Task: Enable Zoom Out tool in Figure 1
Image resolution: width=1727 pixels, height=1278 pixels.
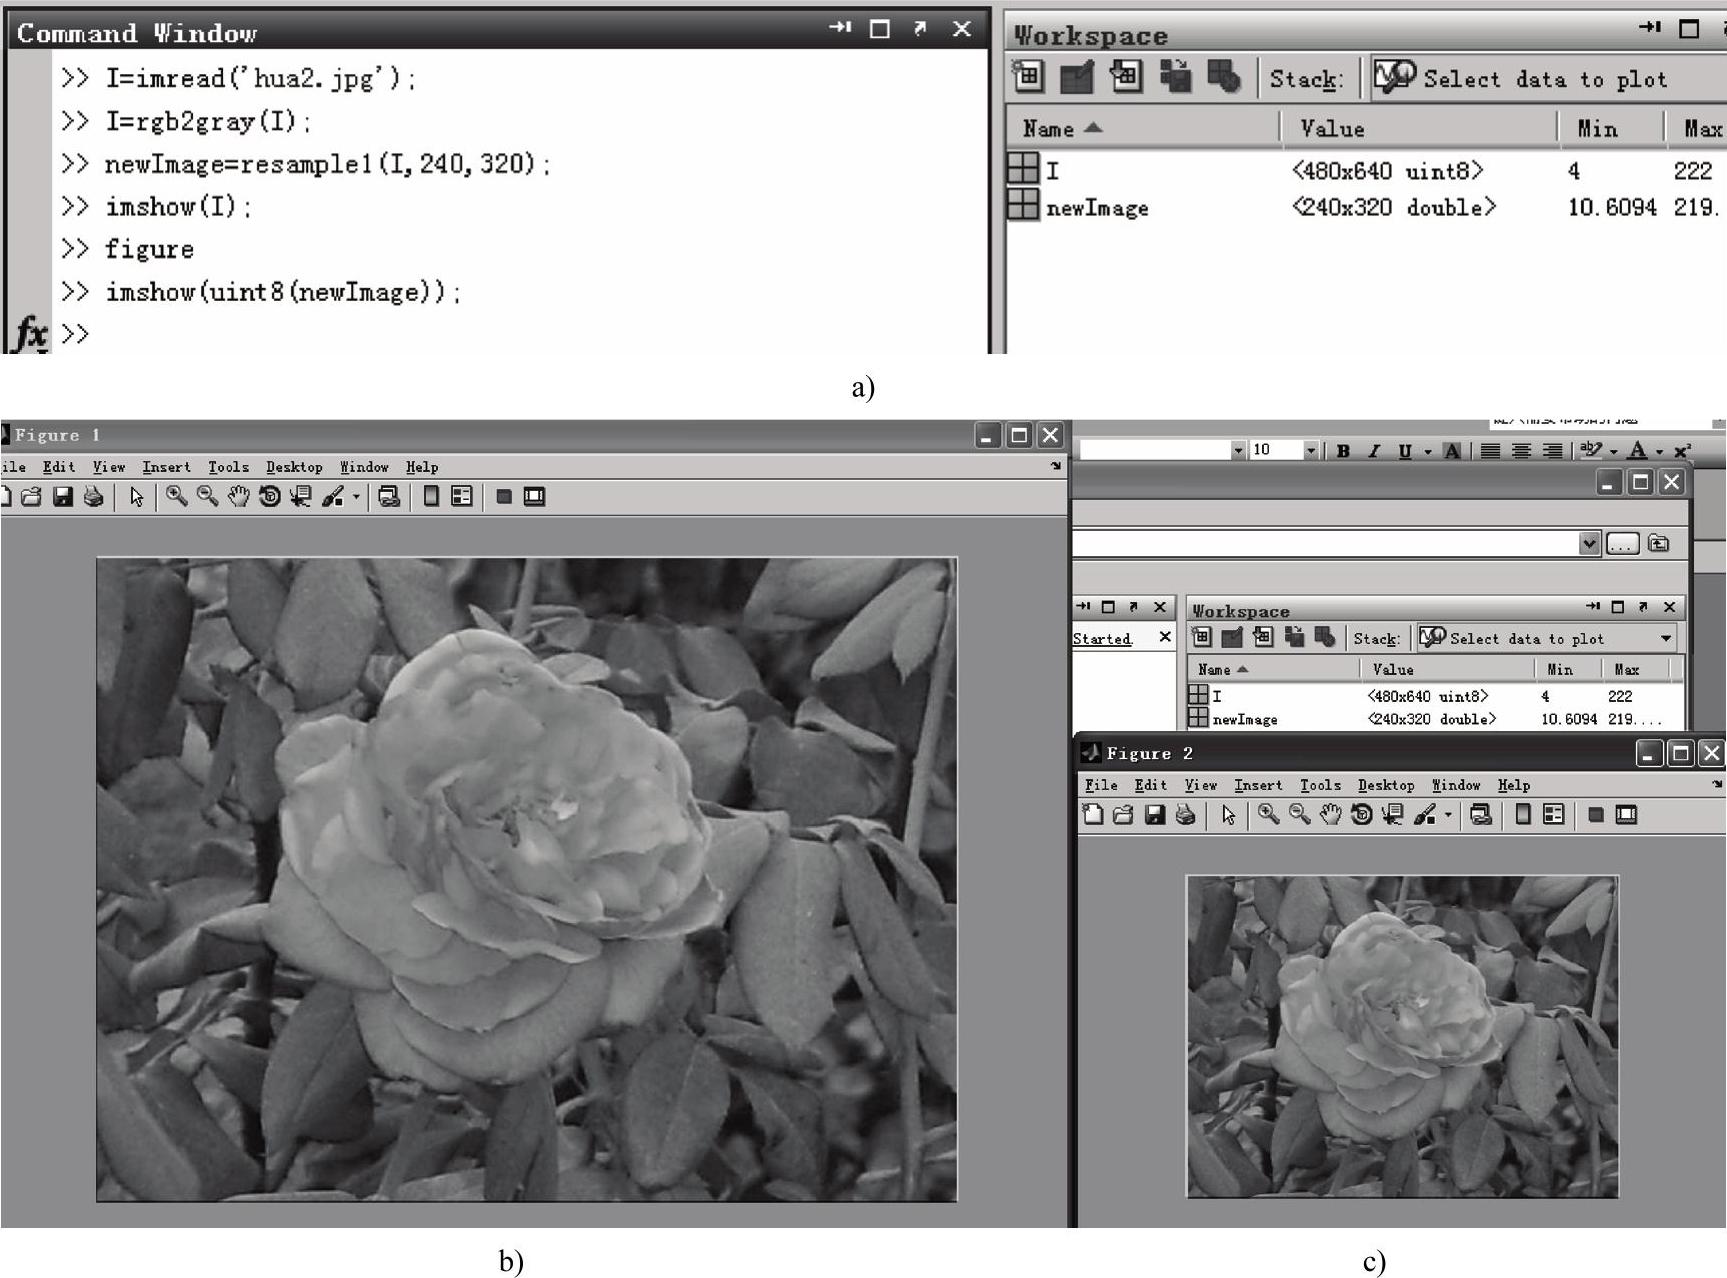Action: click(207, 496)
